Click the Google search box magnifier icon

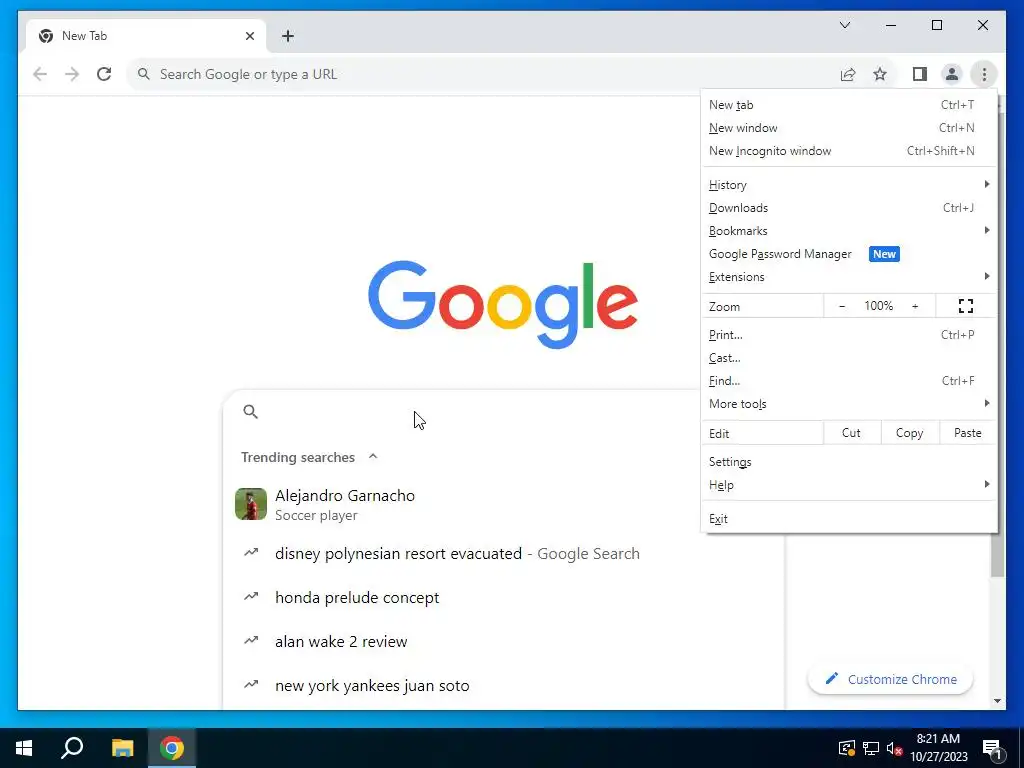point(250,411)
